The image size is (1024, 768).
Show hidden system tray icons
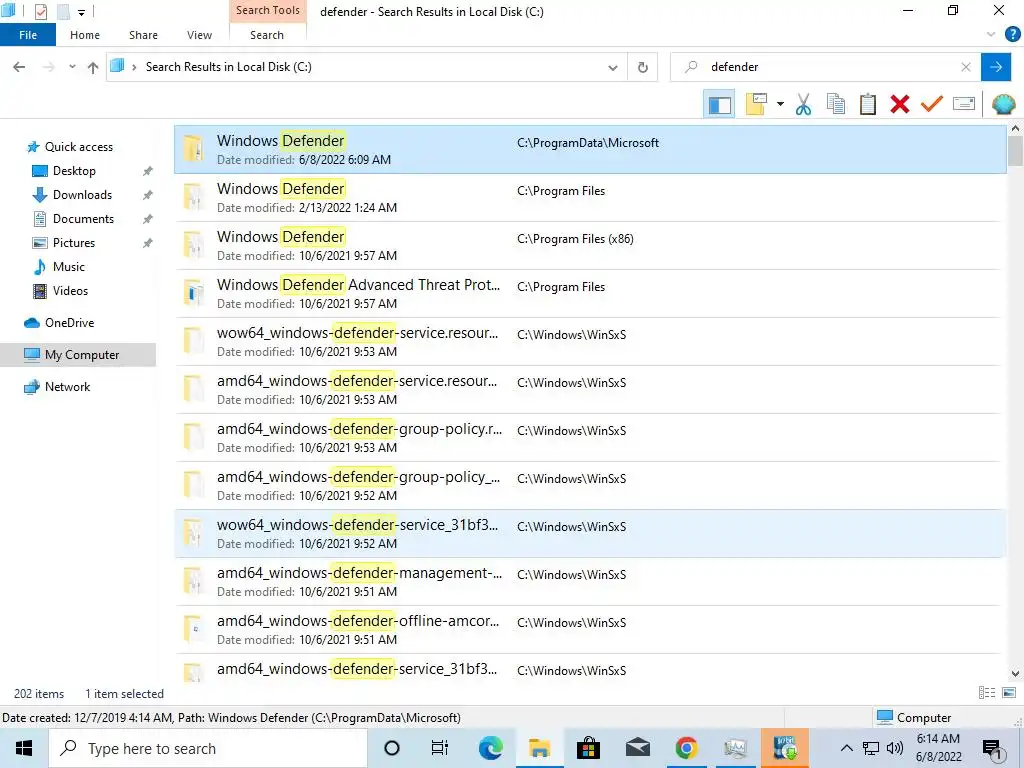[846, 748]
